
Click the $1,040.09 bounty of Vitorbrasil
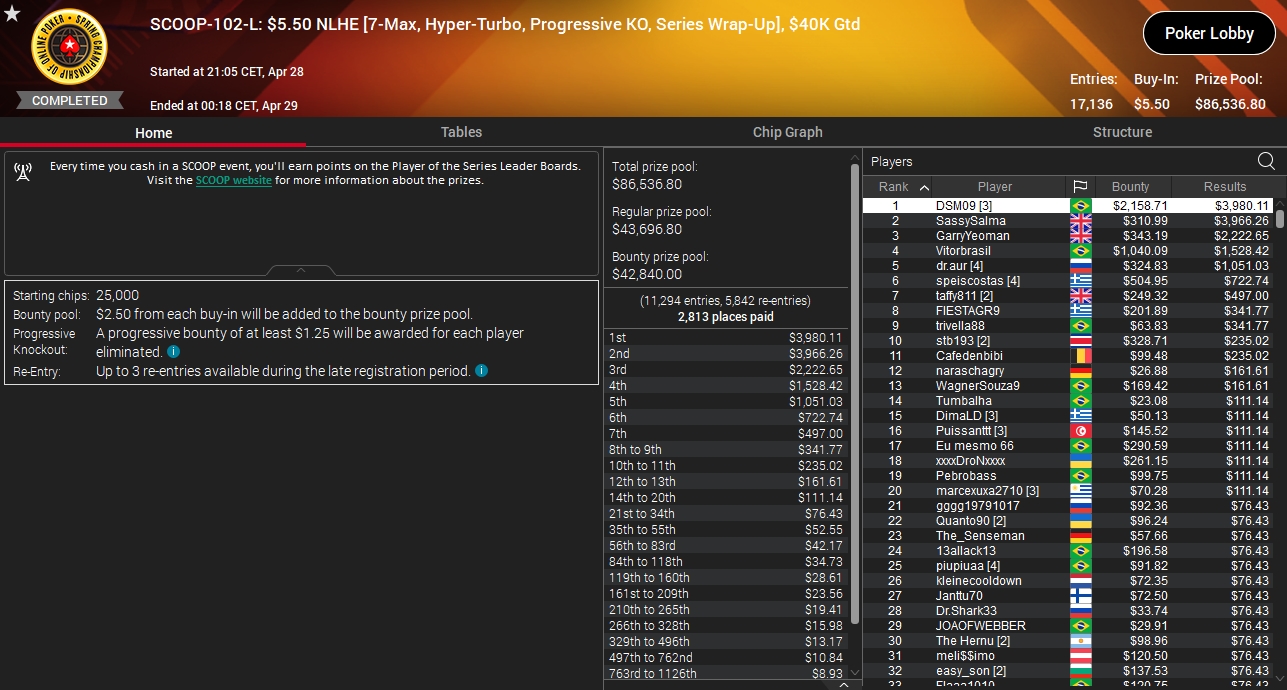1140,251
